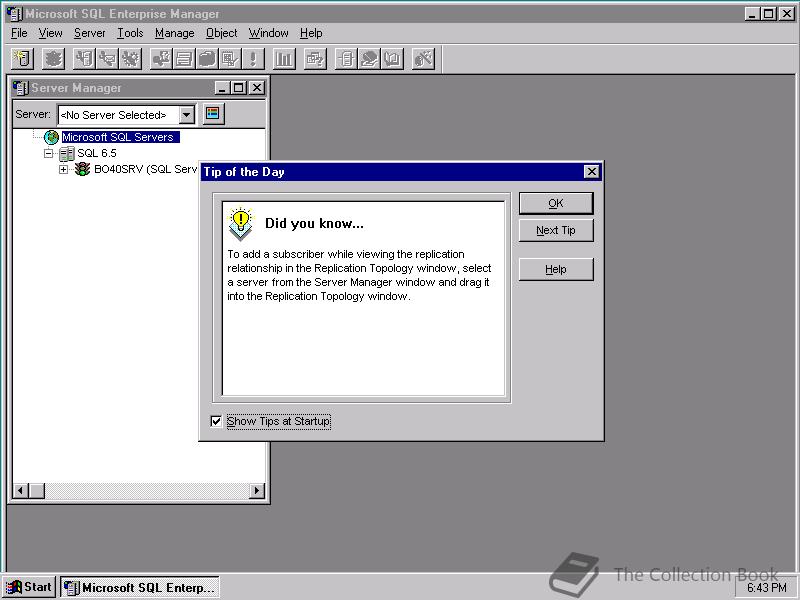Click the Replication Subscribing book toolbar icon
Viewport: 800px width, 600px height.
(392, 59)
